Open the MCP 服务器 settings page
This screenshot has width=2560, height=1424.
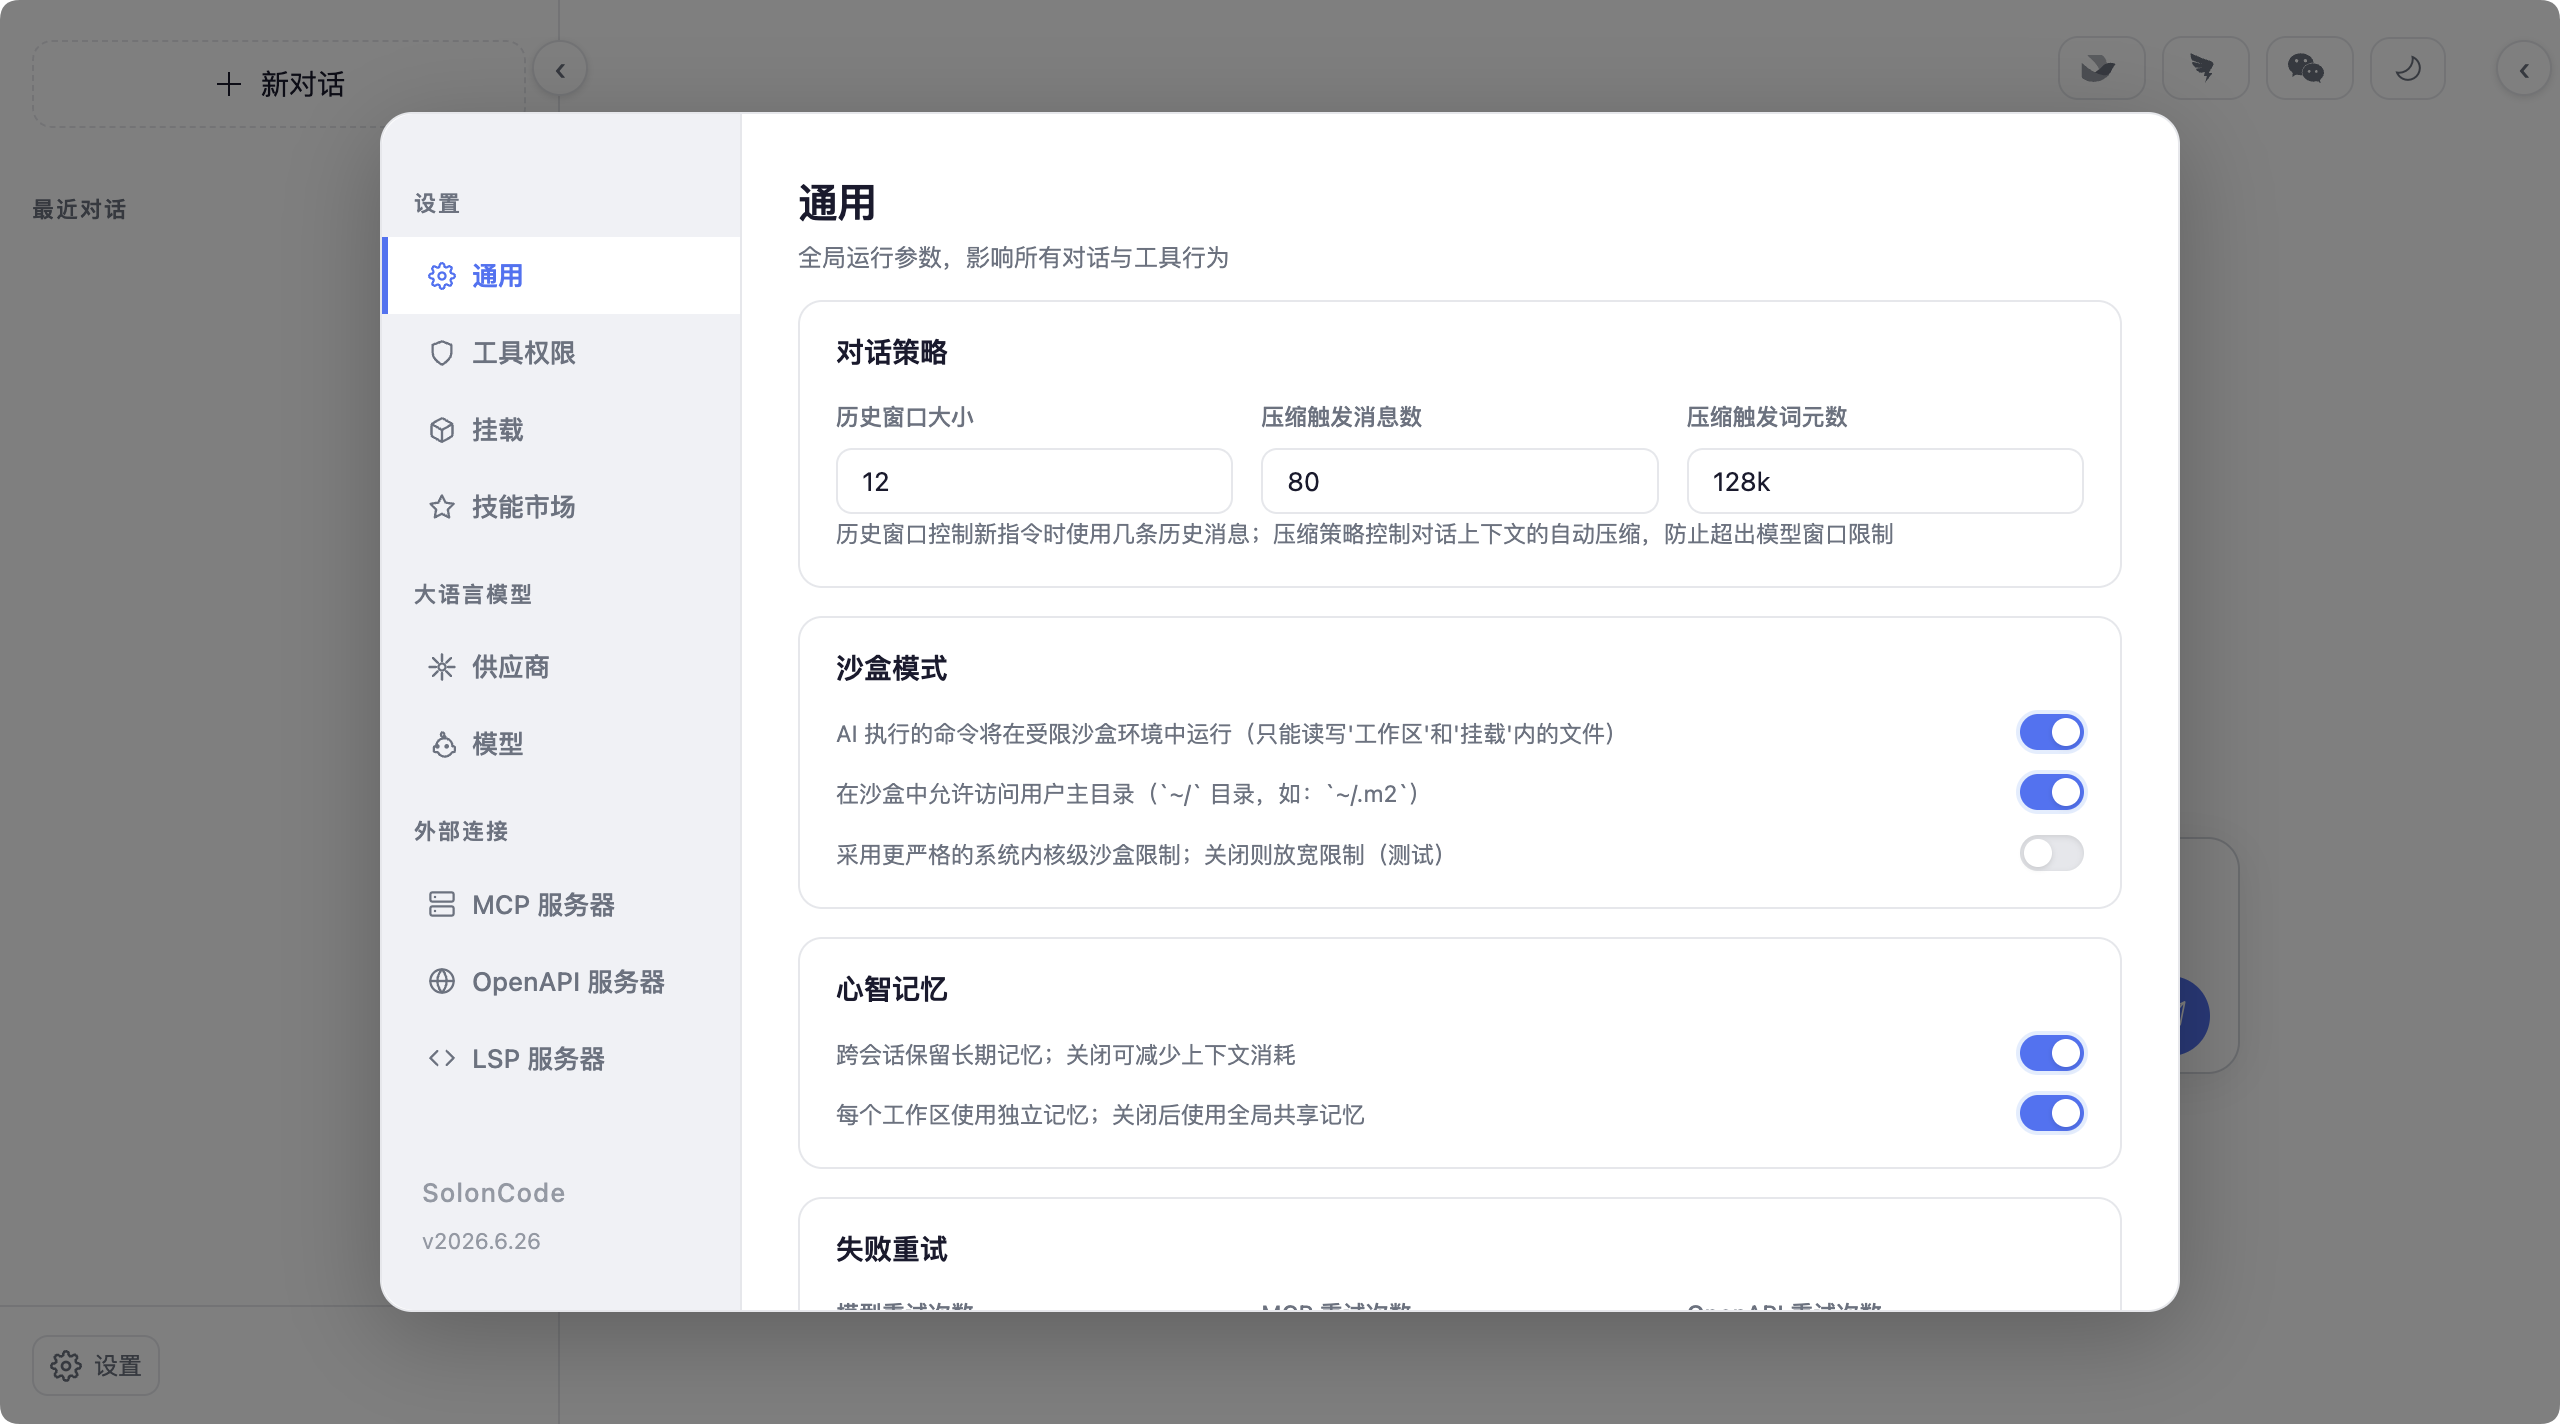coord(562,905)
